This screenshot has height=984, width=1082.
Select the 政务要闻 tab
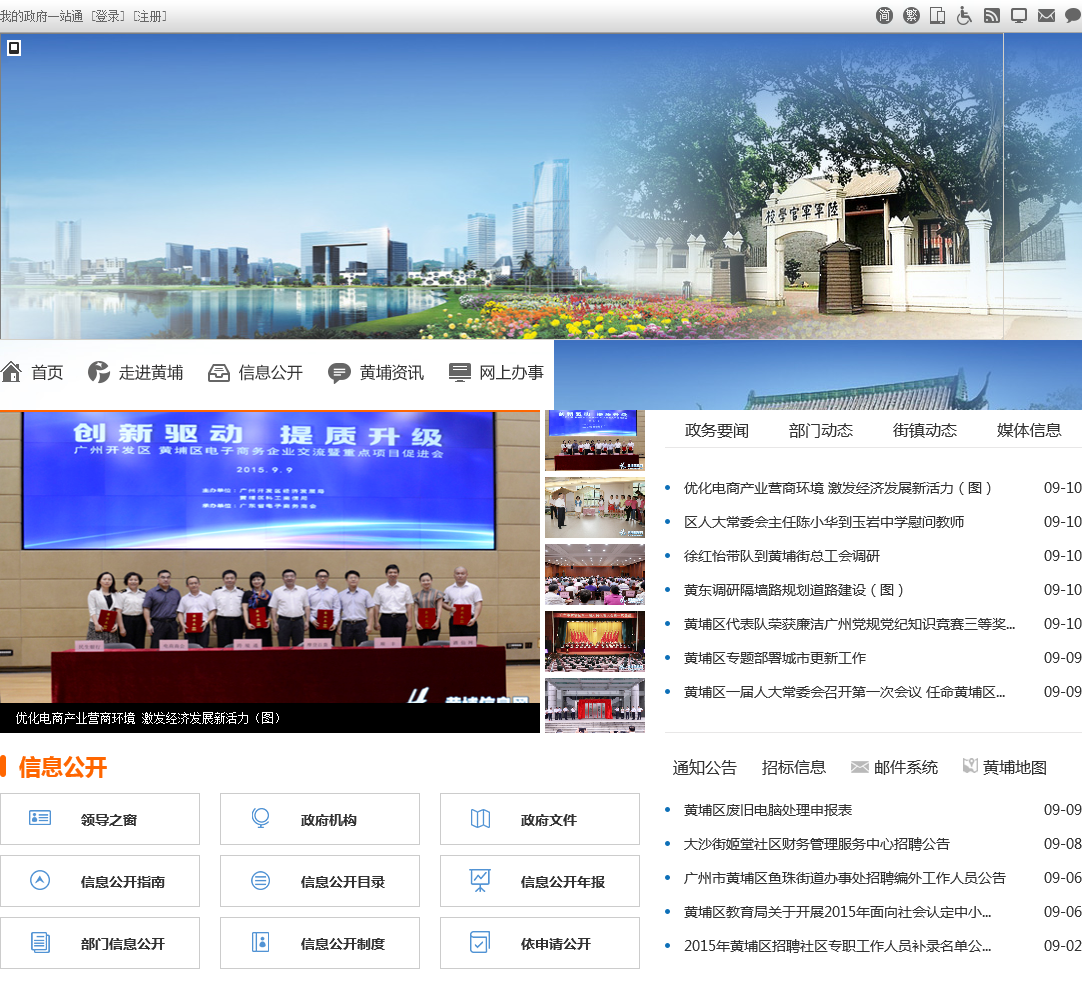point(716,431)
